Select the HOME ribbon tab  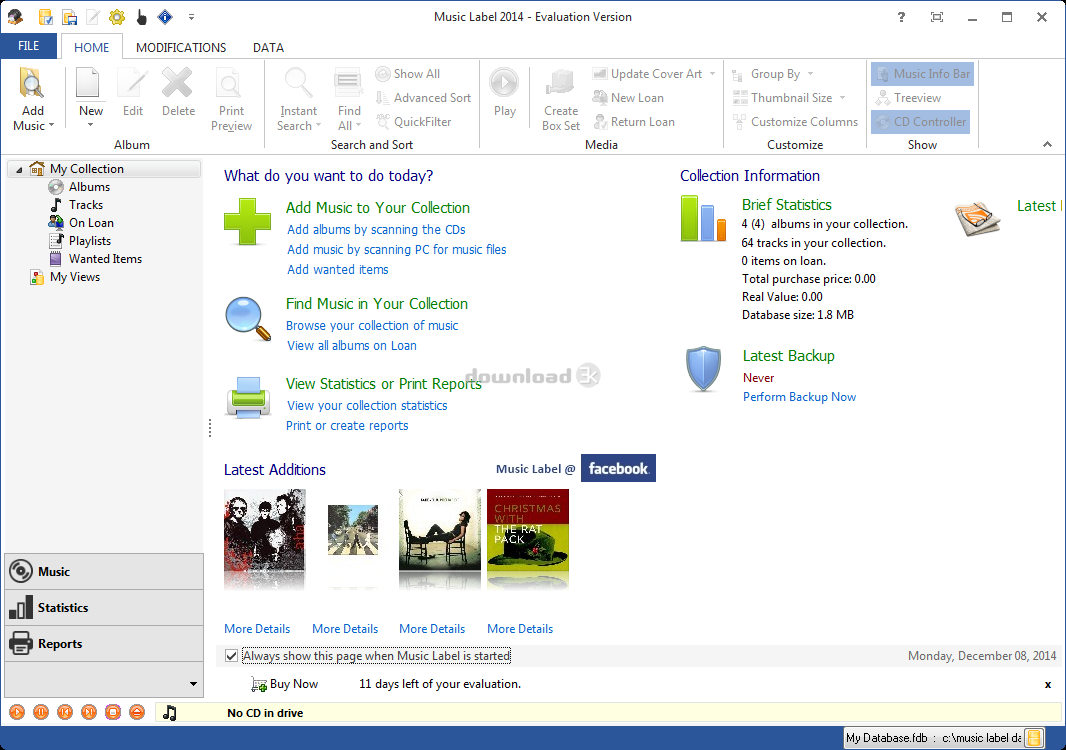point(92,48)
